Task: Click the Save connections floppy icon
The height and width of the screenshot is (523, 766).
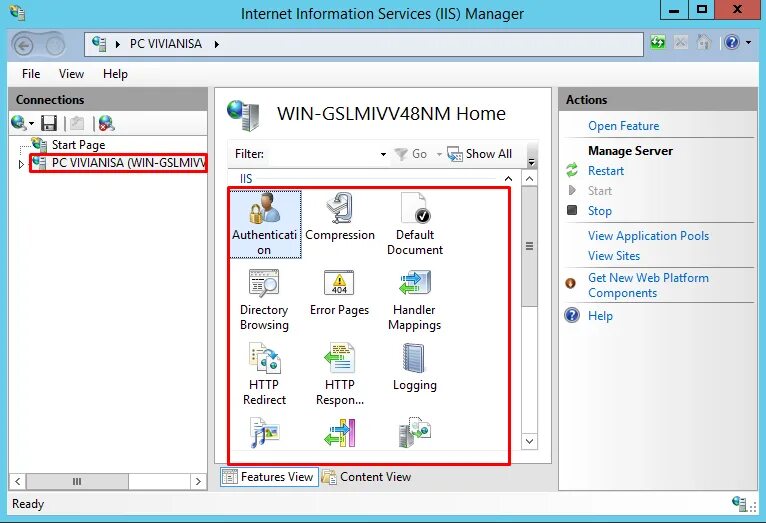Action: click(x=49, y=123)
